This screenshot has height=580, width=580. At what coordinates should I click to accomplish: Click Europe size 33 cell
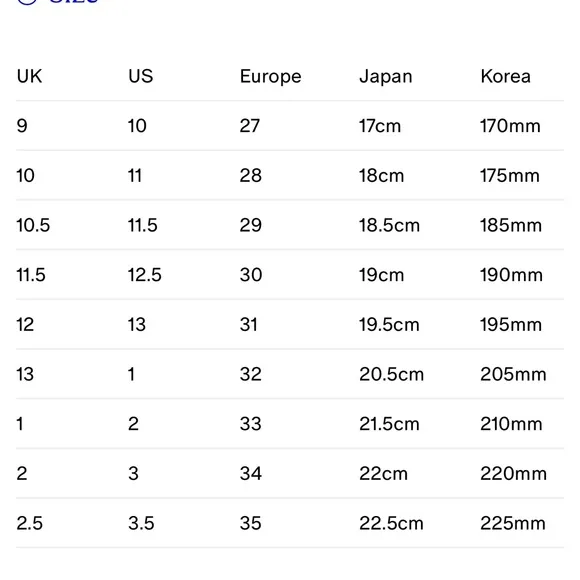tap(250, 424)
